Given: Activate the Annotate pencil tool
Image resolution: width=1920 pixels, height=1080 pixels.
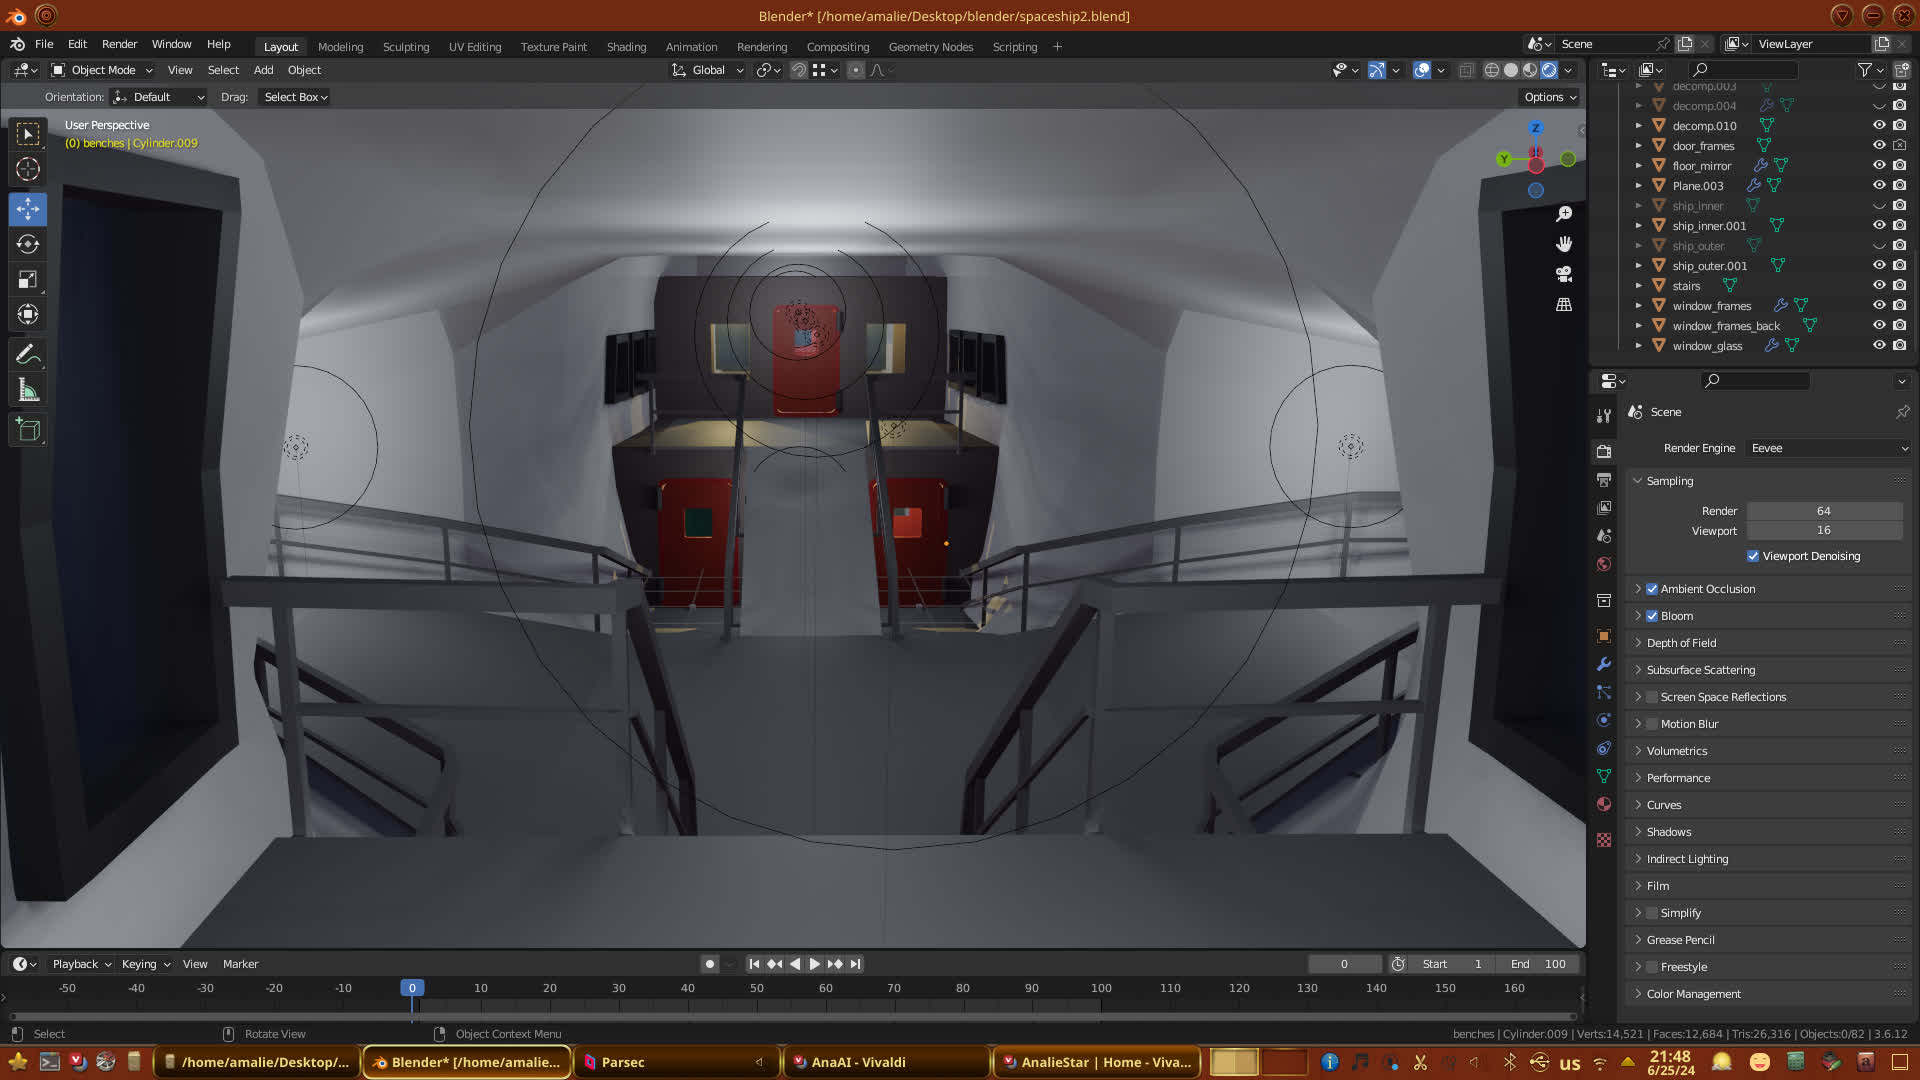Looking at the screenshot, I should click(x=28, y=354).
